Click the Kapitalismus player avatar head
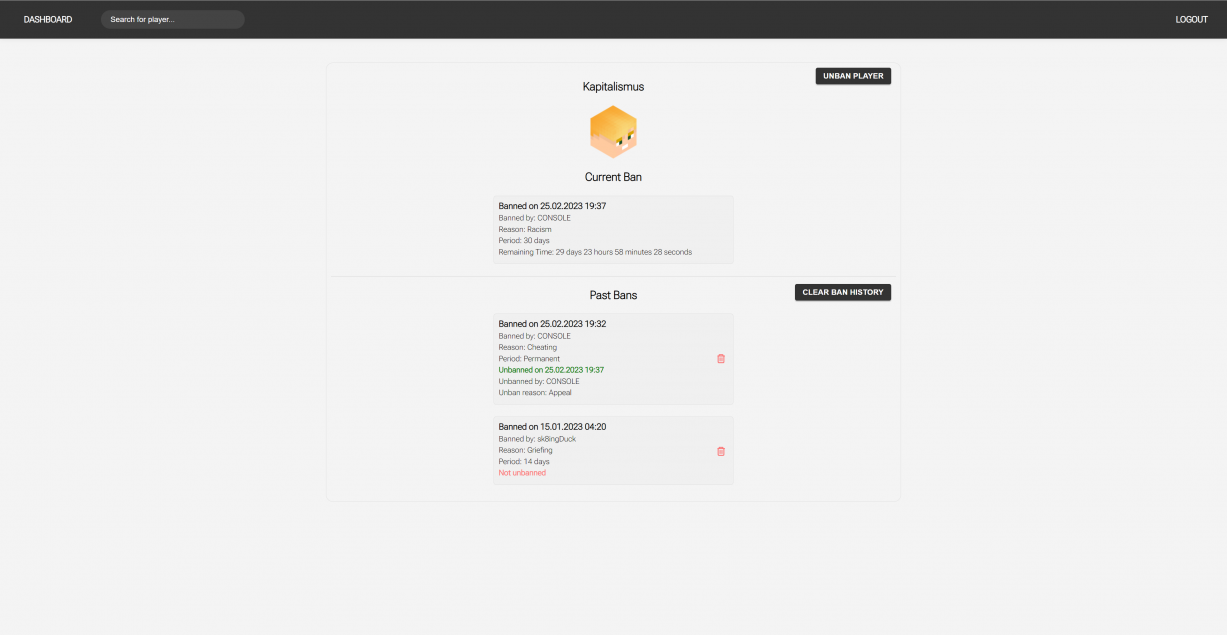 (x=613, y=132)
